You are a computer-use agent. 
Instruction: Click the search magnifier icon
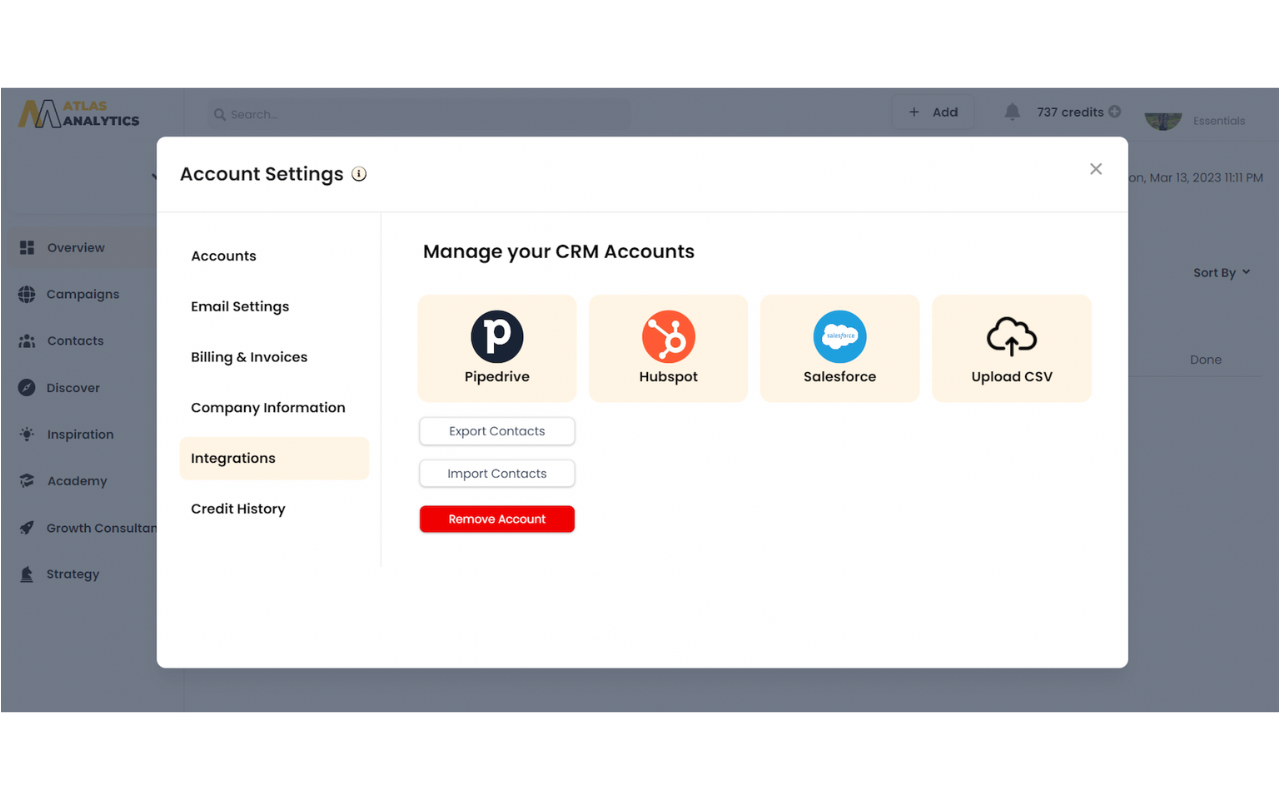[220, 115]
